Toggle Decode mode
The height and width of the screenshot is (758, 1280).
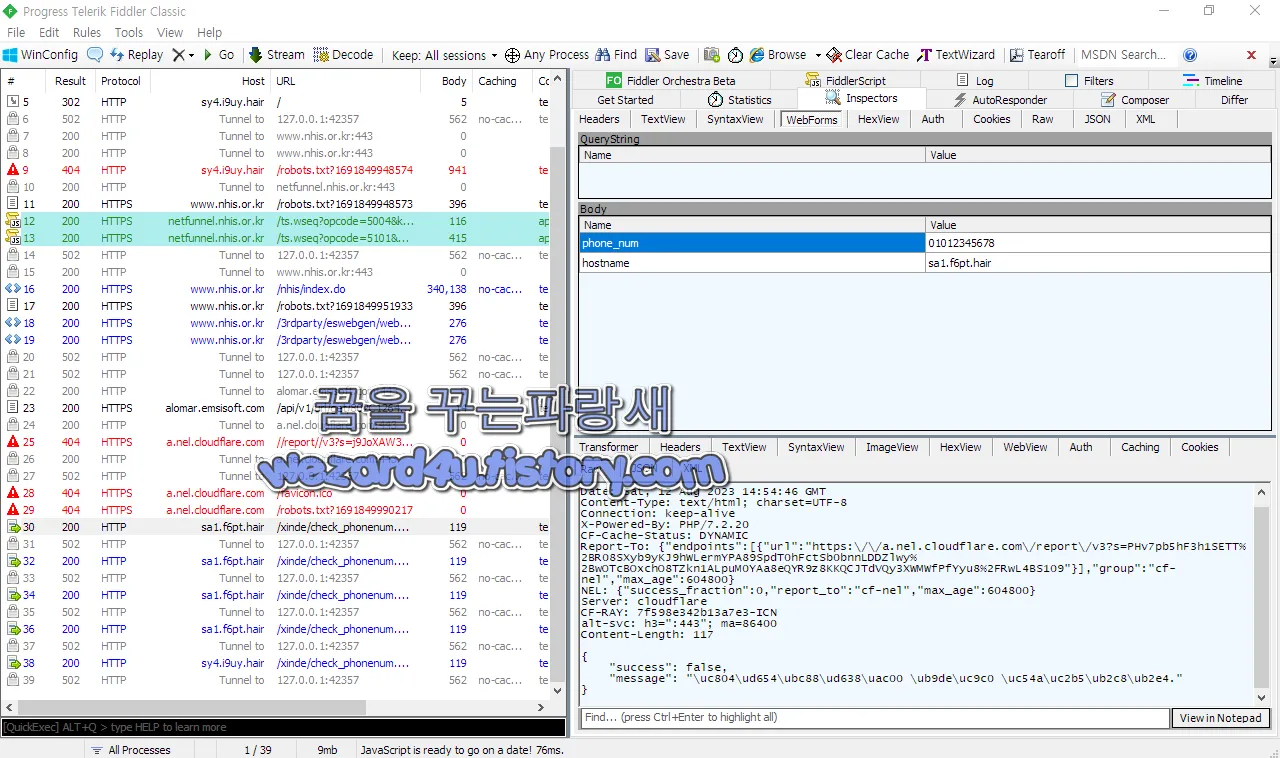[343, 55]
